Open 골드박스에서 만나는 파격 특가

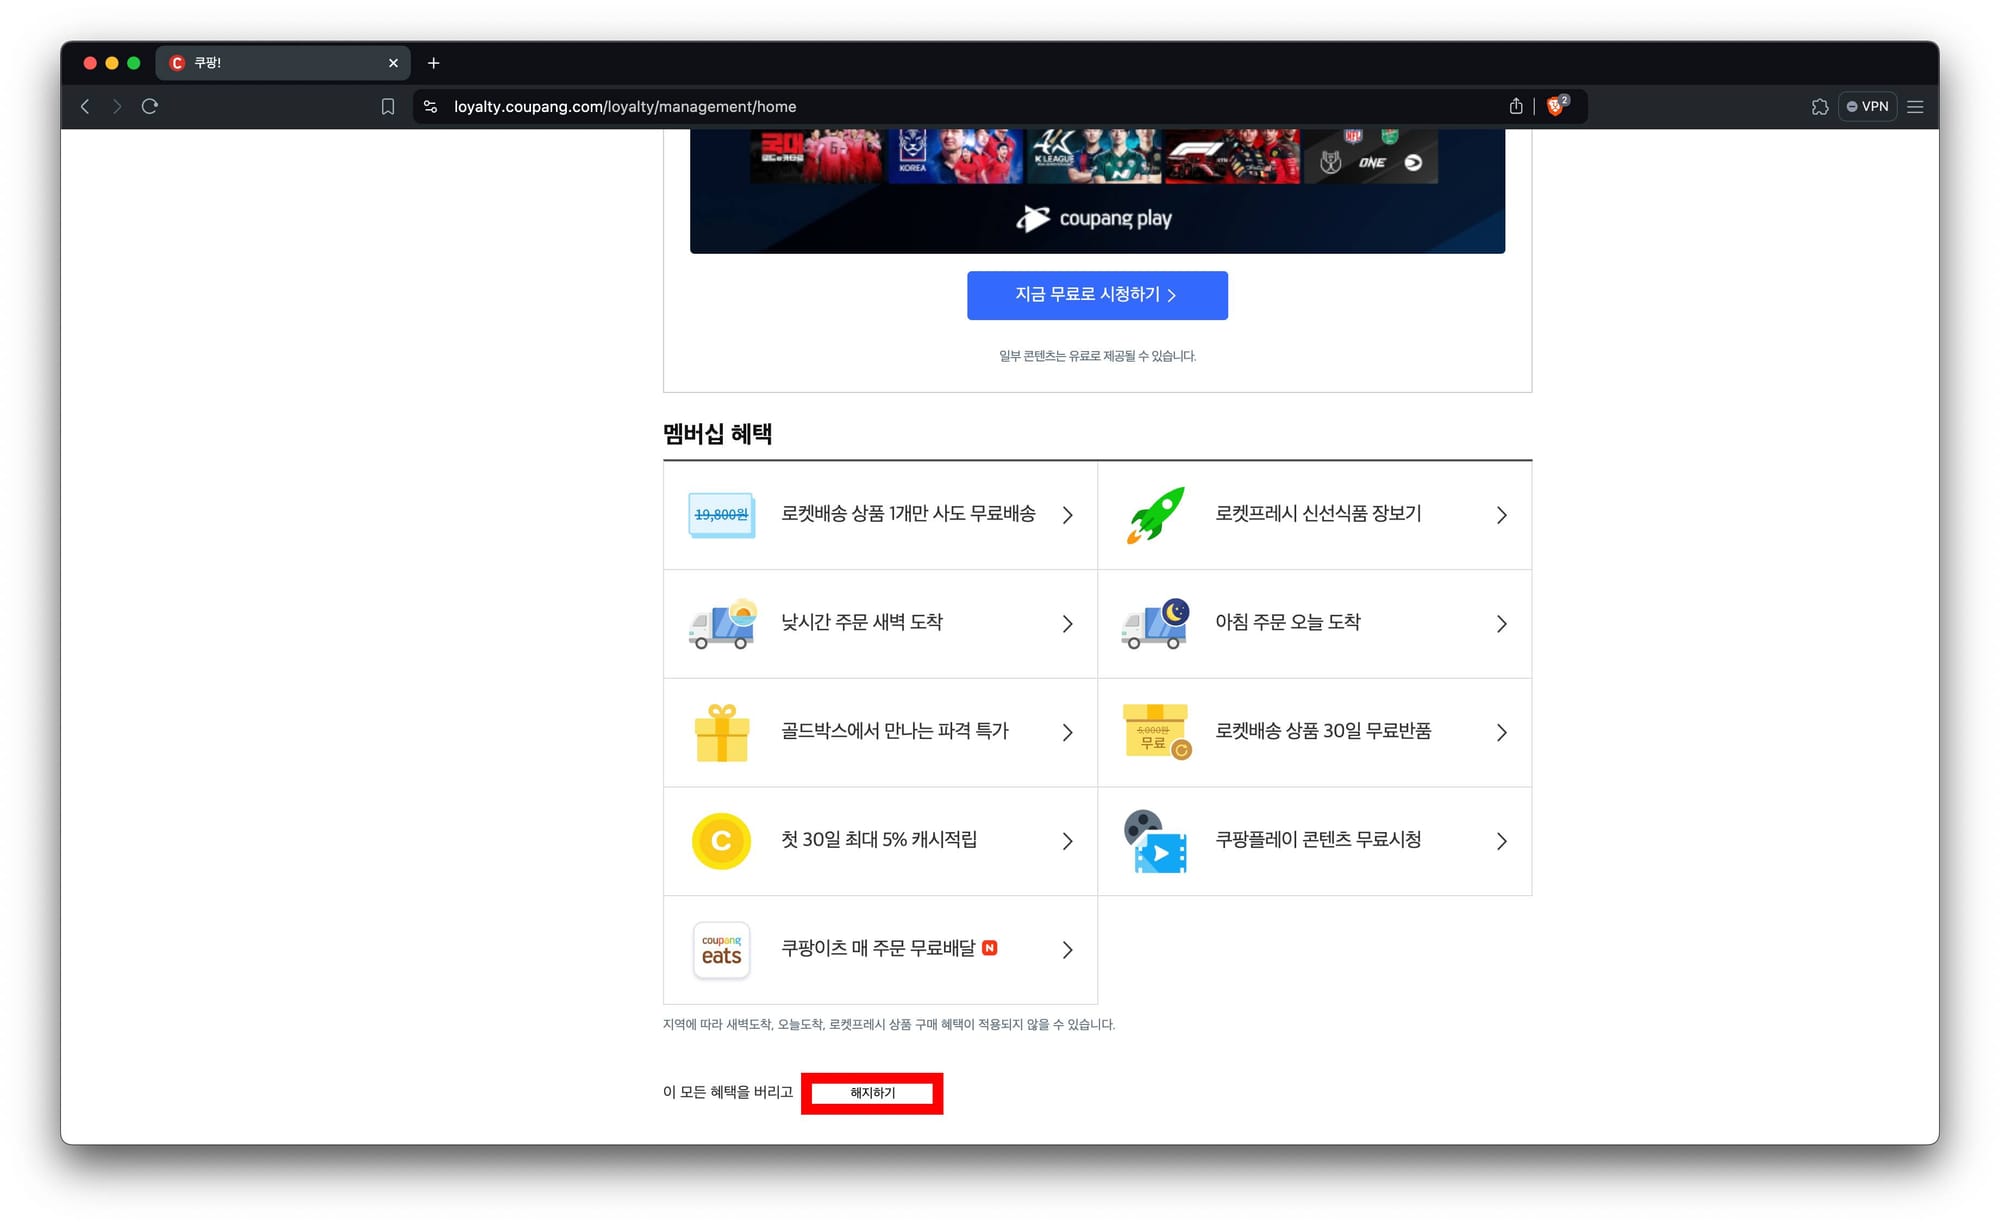point(880,733)
